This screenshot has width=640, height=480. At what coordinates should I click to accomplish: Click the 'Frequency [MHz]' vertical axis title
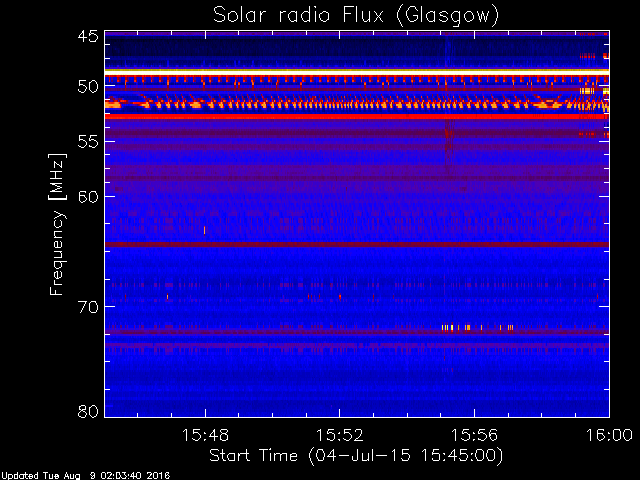point(57,224)
